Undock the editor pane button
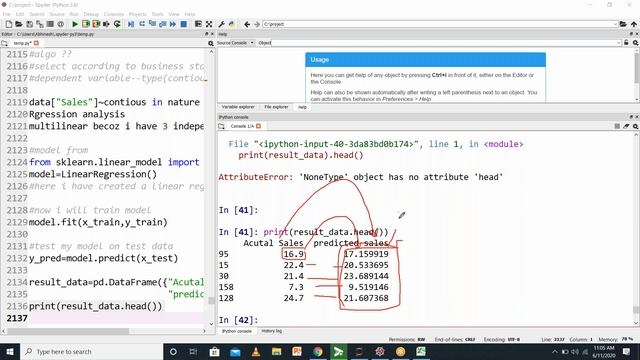Screen dimensions: 640x360 [x=207, y=34]
